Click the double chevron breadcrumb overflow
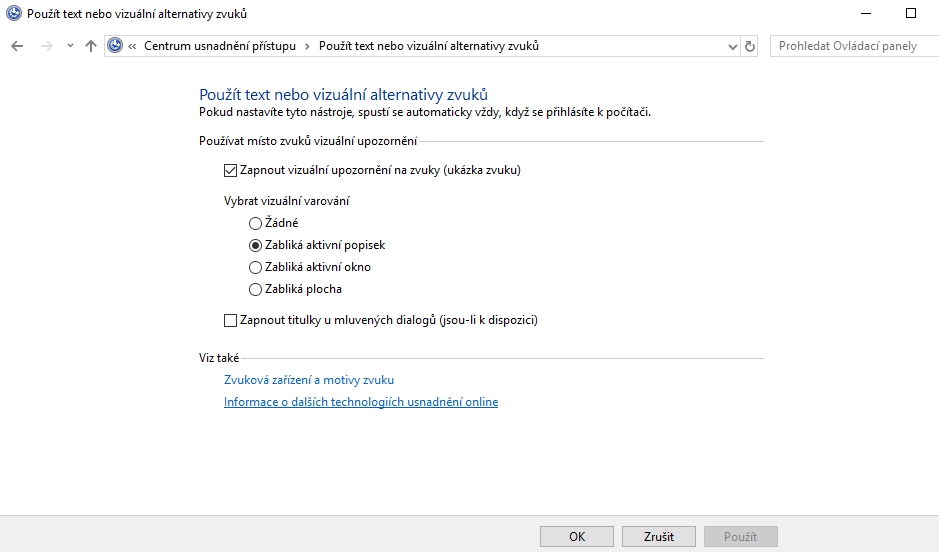Image resolution: width=939 pixels, height=552 pixels. click(x=132, y=46)
